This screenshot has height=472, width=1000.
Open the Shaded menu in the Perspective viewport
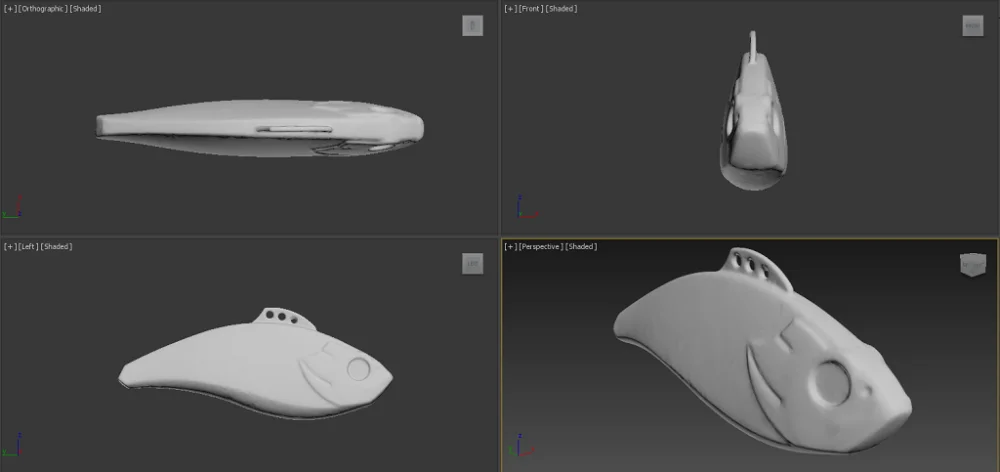coord(582,246)
